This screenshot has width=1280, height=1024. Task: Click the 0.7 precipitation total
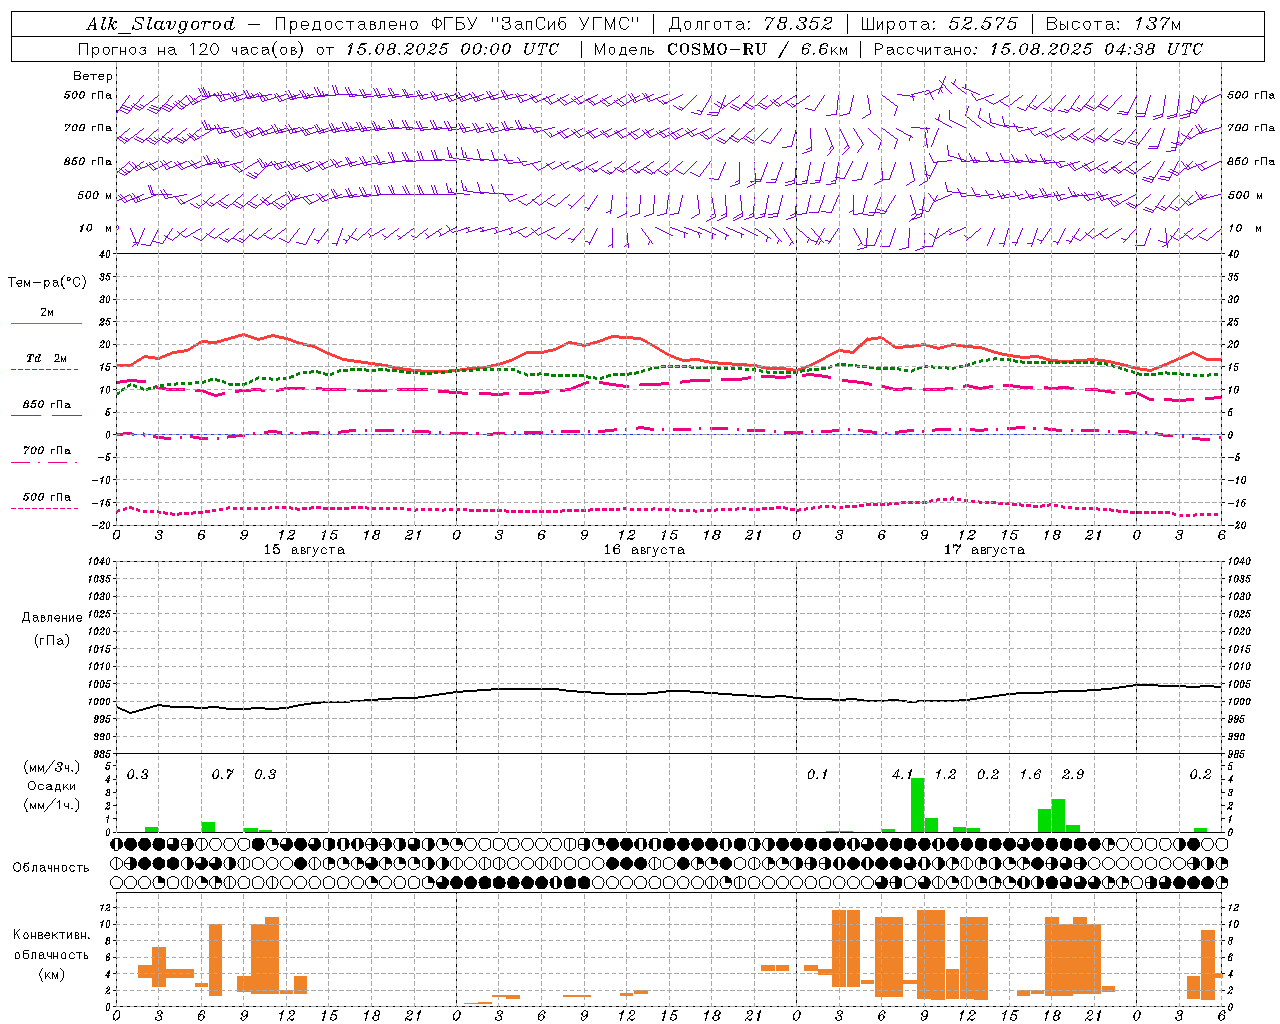click(222, 775)
